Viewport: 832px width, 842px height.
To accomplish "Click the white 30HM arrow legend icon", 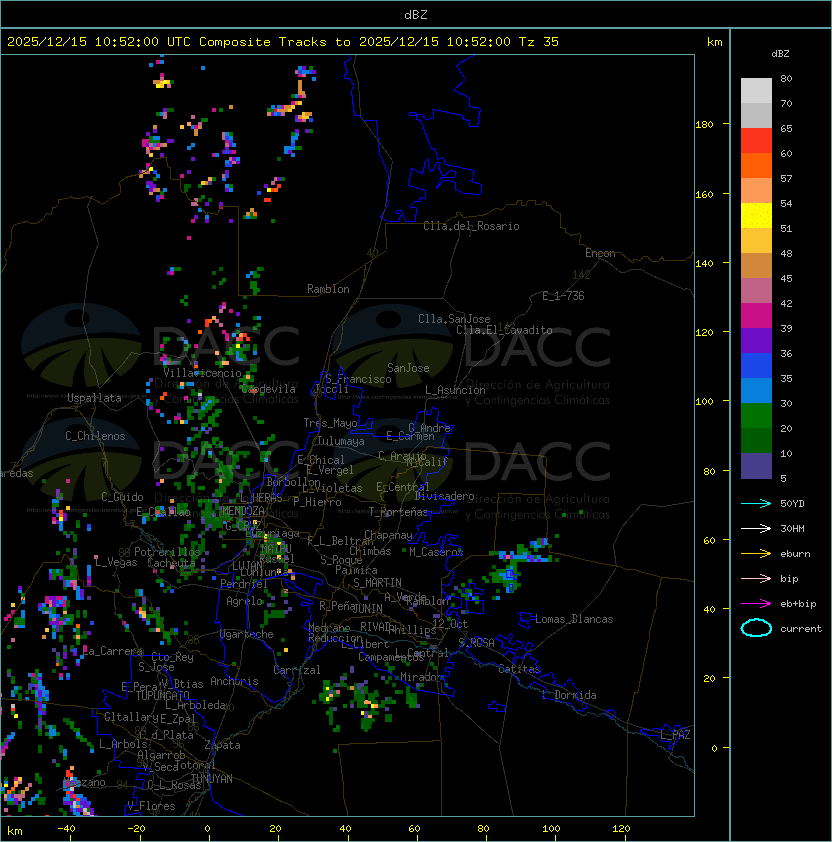I will 756,528.
